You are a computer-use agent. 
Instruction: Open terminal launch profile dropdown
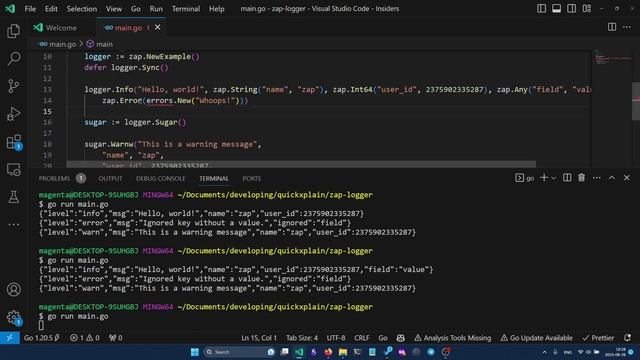[x=553, y=178]
